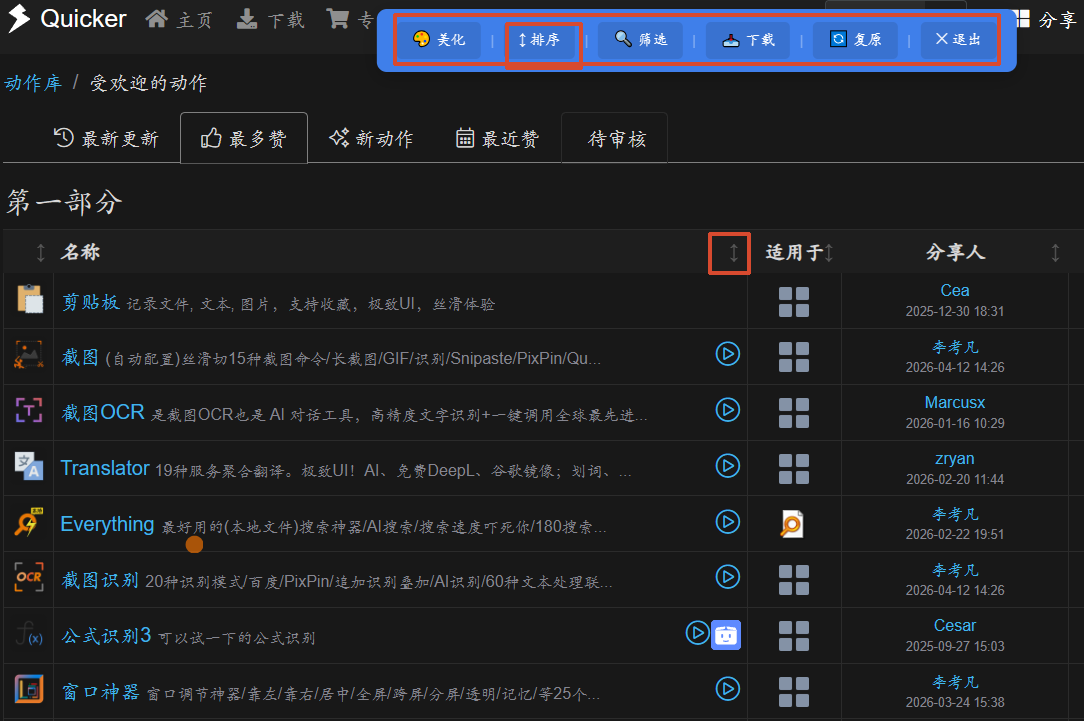Click the 美化 toolbar button
The image size is (1084, 721).
coord(439,39)
